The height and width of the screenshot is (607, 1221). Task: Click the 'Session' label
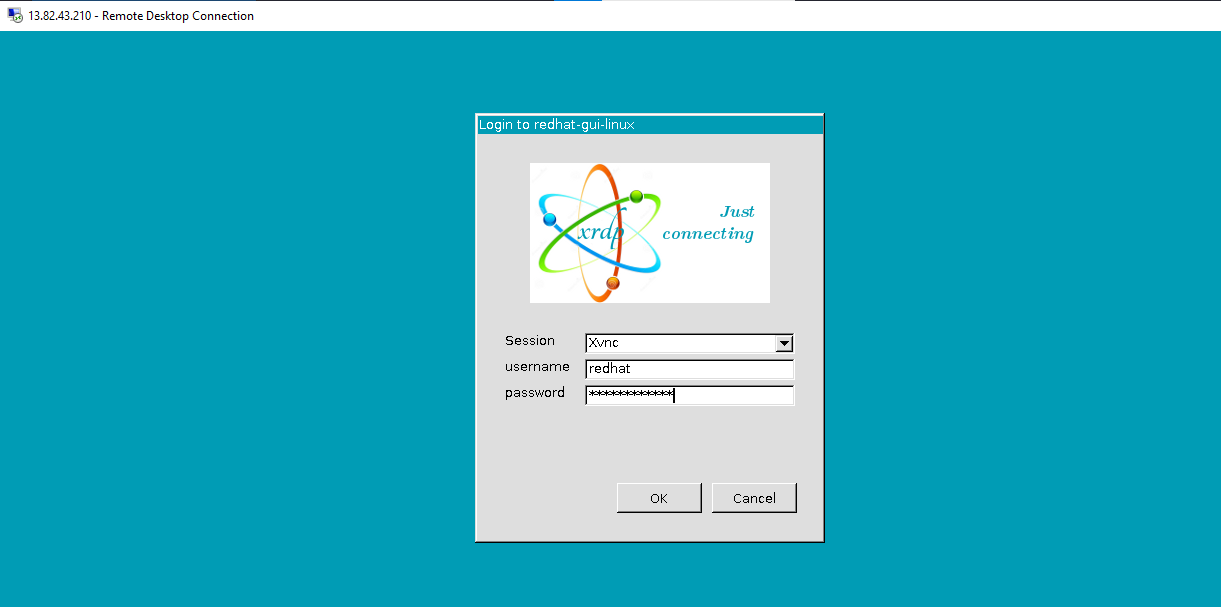530,341
